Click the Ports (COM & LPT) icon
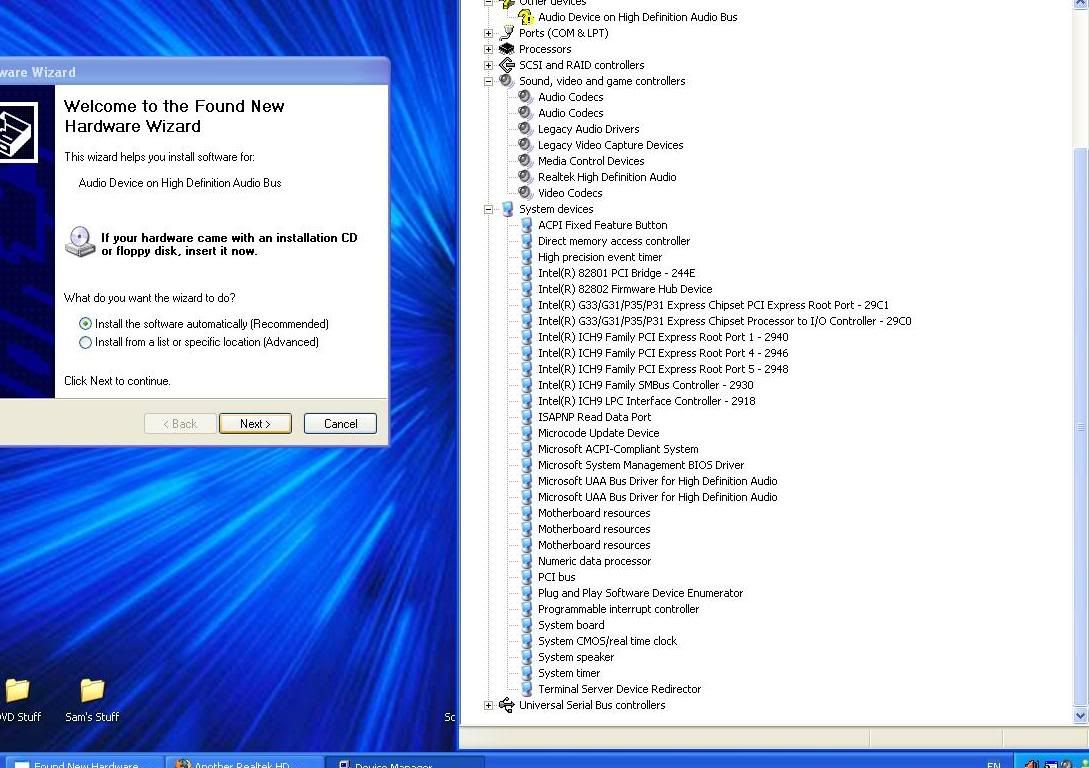Image resolution: width=1089 pixels, height=768 pixels. tap(507, 33)
